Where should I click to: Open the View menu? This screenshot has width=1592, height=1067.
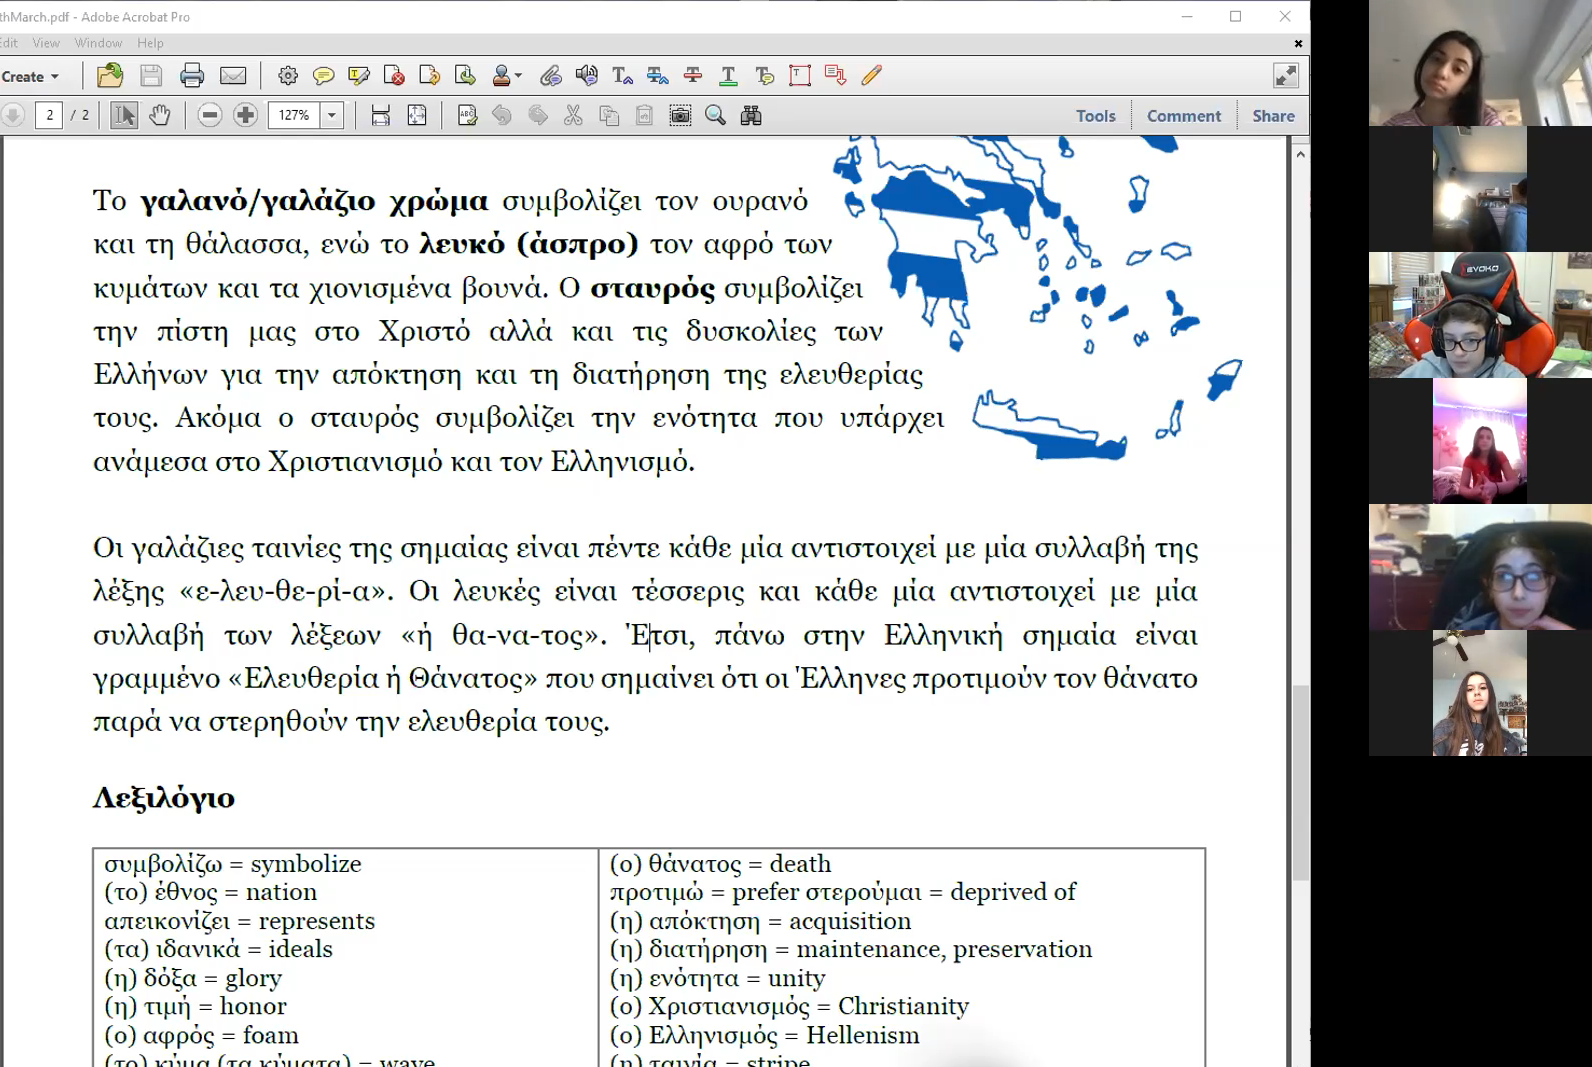[46, 43]
